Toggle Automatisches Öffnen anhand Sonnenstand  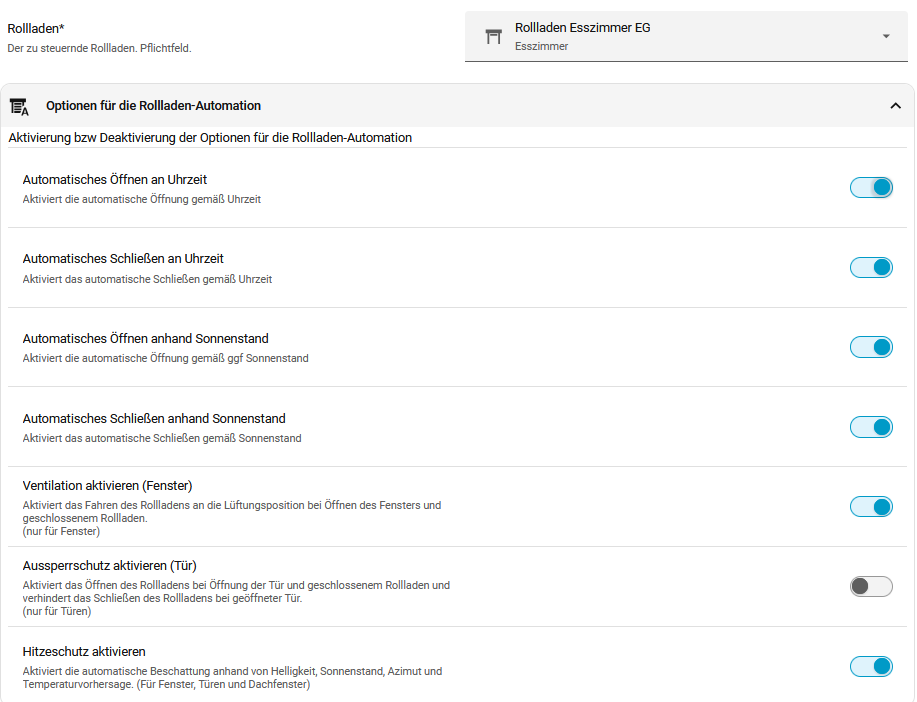coord(871,347)
